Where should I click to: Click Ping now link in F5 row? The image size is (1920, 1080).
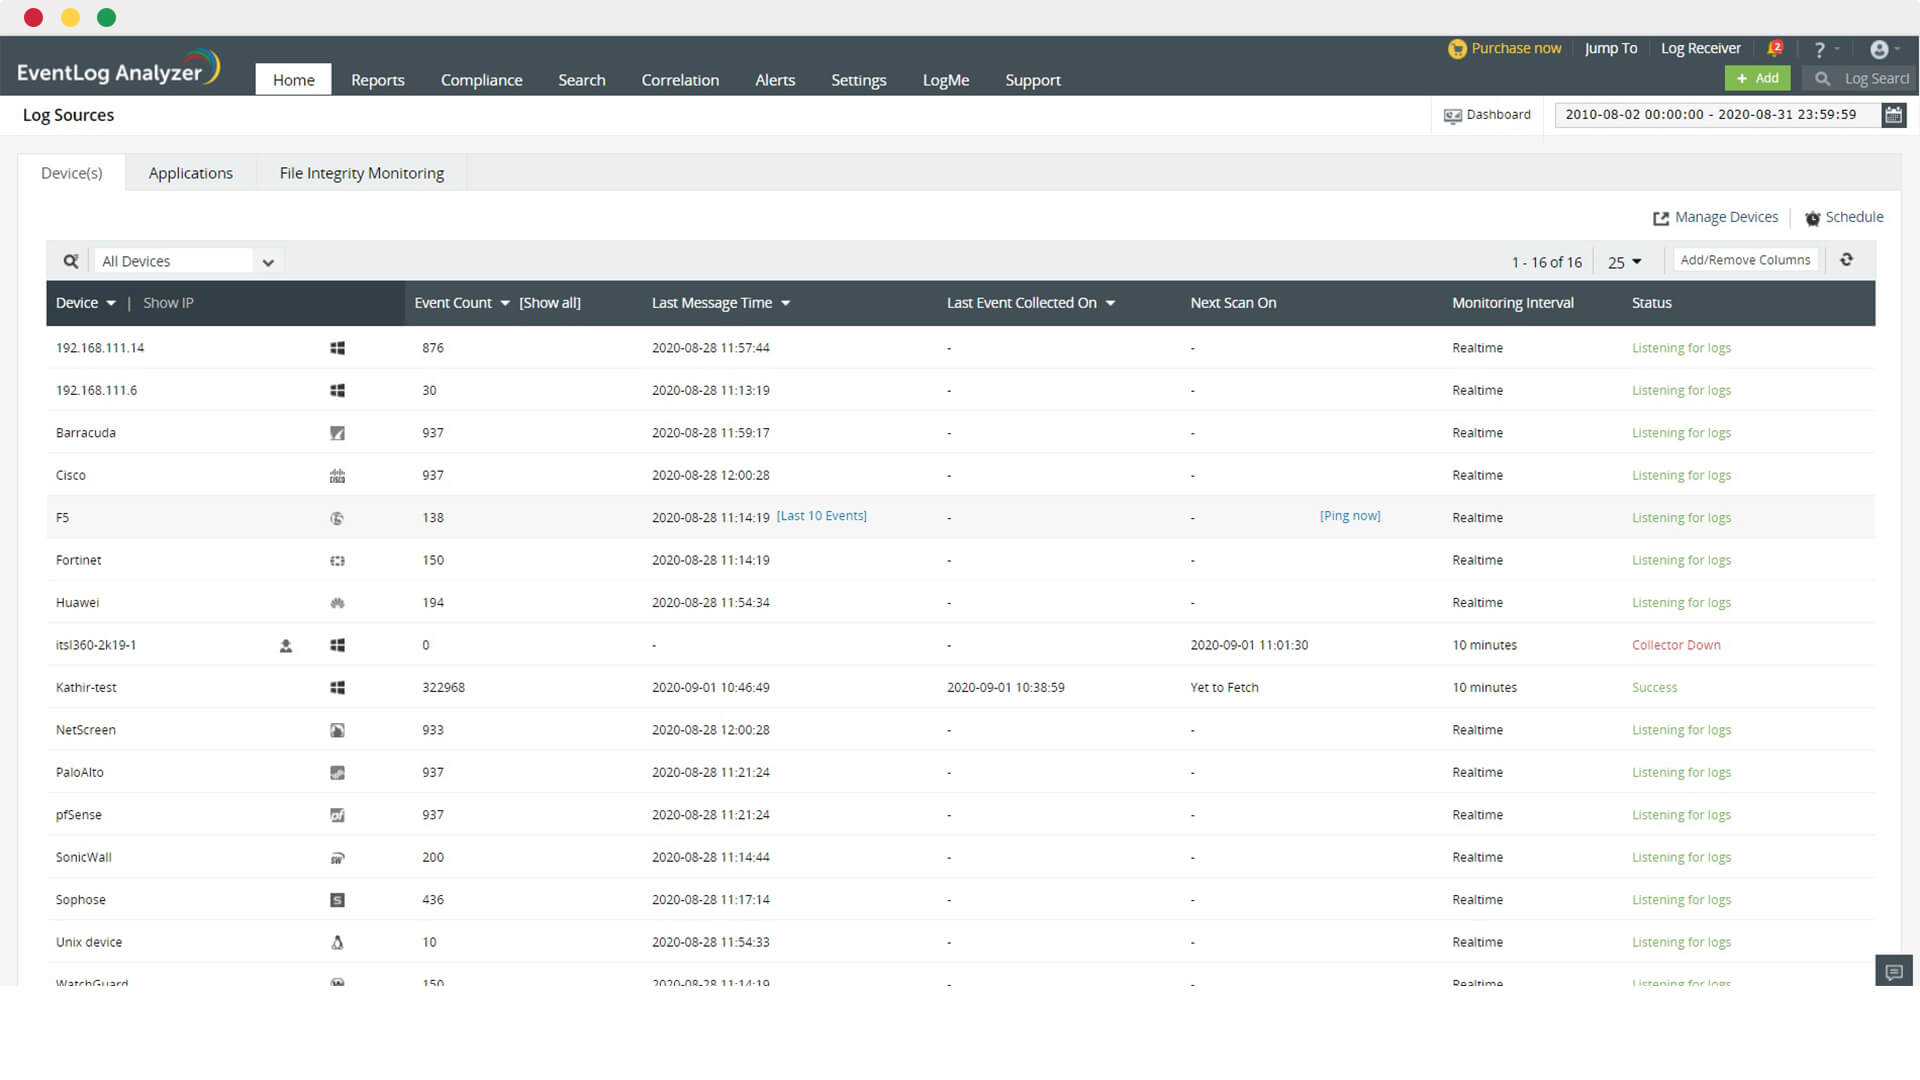(1350, 516)
